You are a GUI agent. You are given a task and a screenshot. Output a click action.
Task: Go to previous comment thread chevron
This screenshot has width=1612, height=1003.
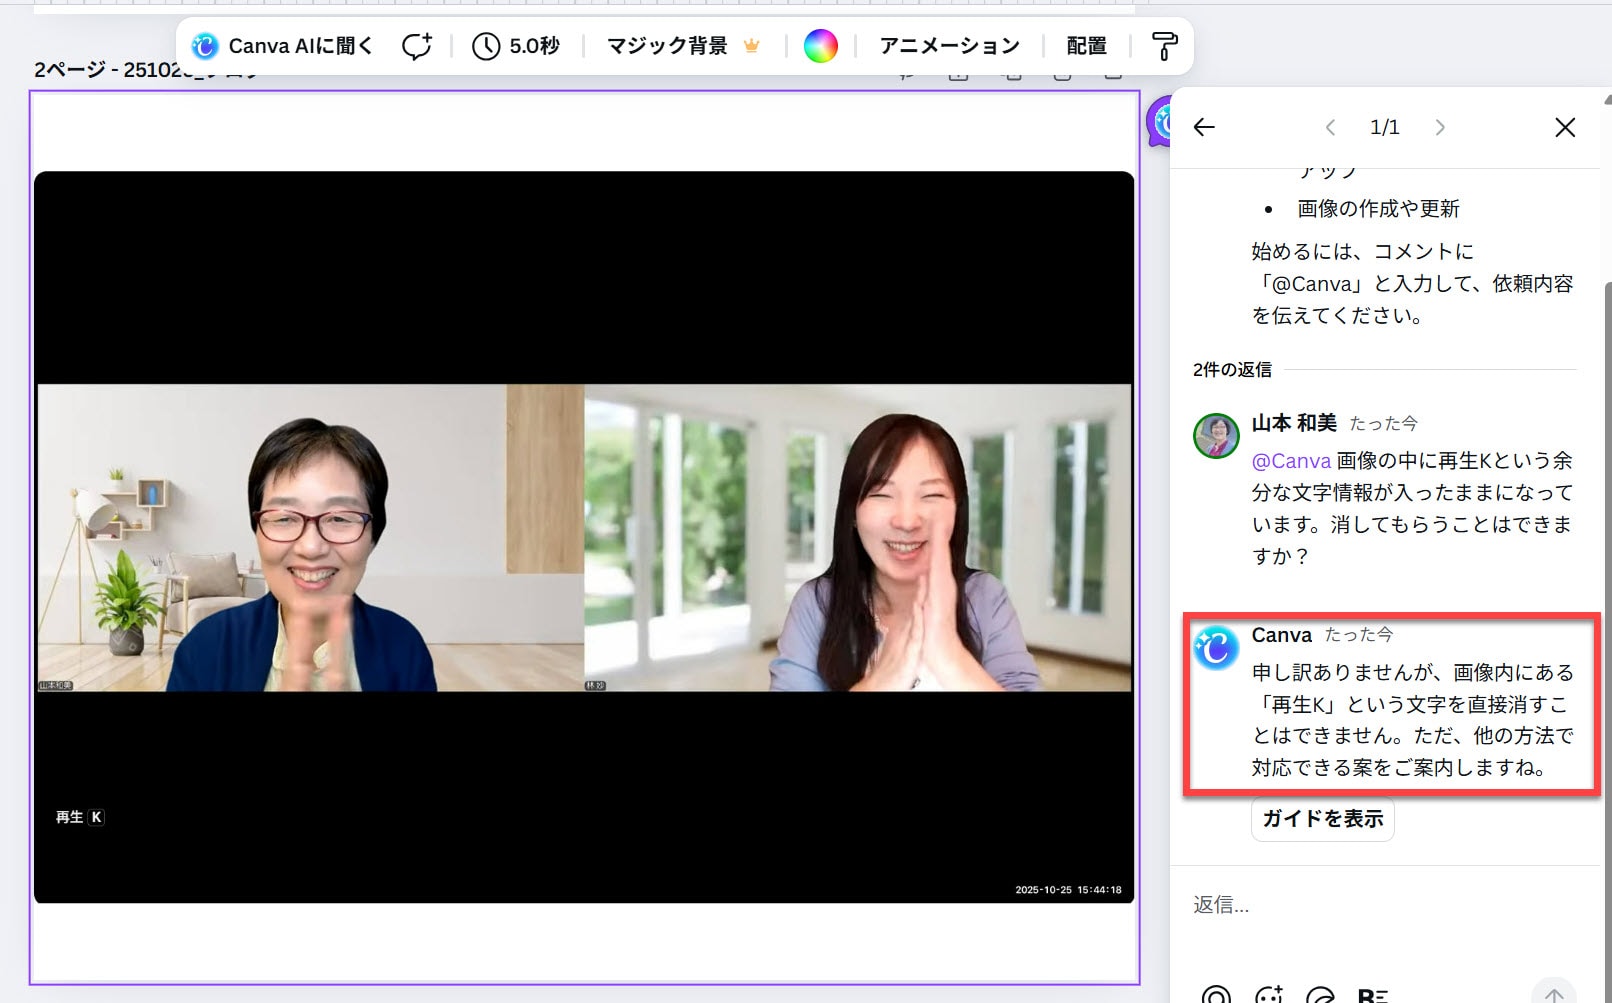coord(1330,127)
